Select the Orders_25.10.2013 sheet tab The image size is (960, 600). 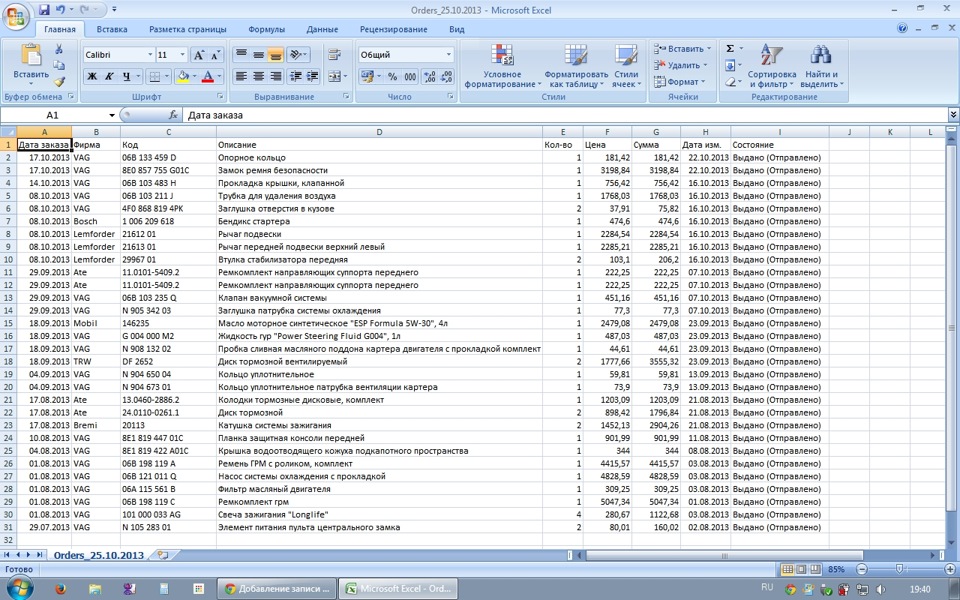pyautogui.click(x=99, y=554)
